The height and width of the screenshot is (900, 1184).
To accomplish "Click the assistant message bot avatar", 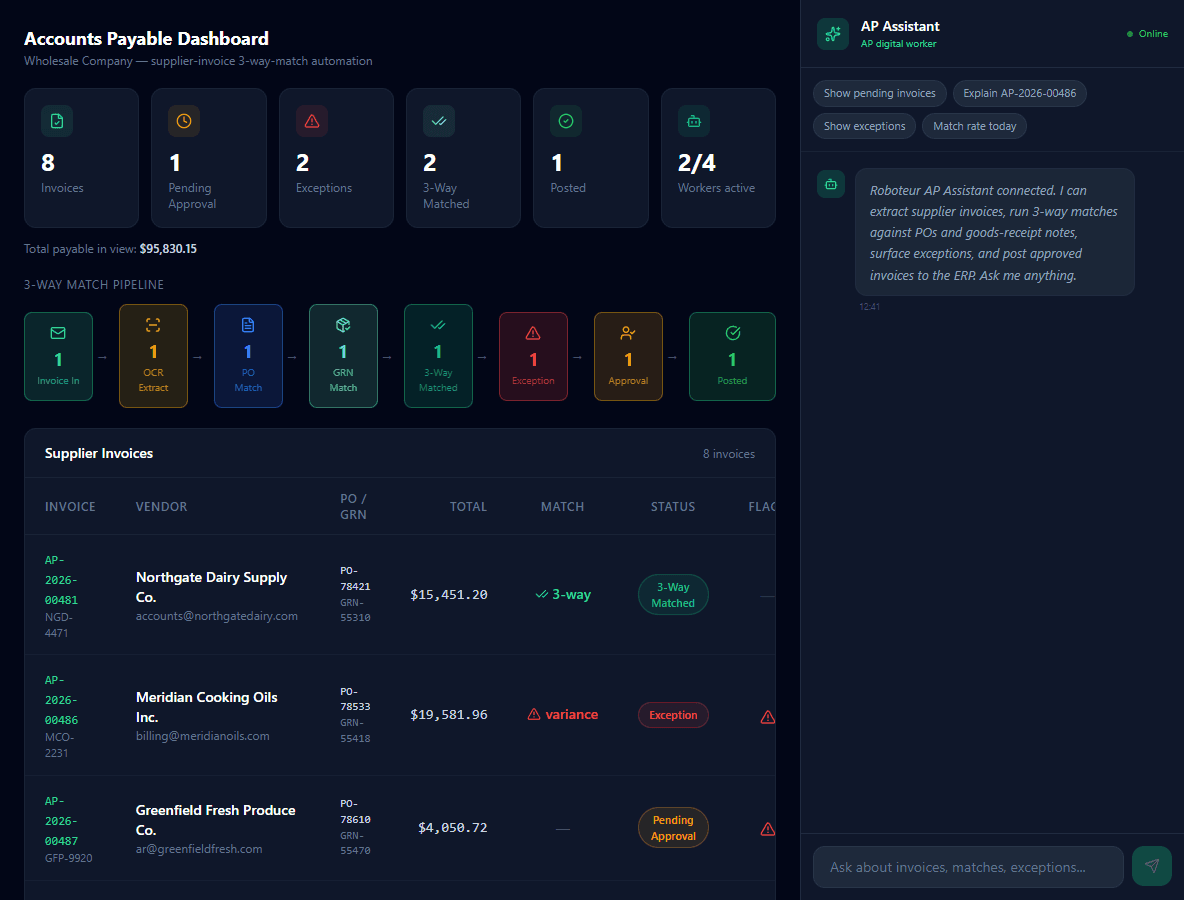I will pyautogui.click(x=831, y=184).
